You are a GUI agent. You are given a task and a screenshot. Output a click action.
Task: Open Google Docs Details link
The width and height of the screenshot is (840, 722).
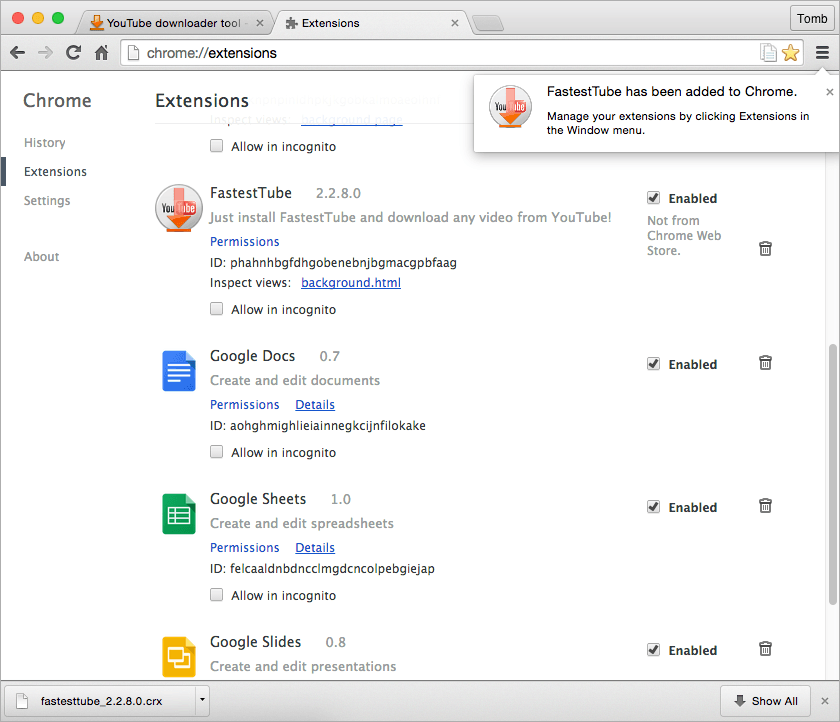[315, 404]
